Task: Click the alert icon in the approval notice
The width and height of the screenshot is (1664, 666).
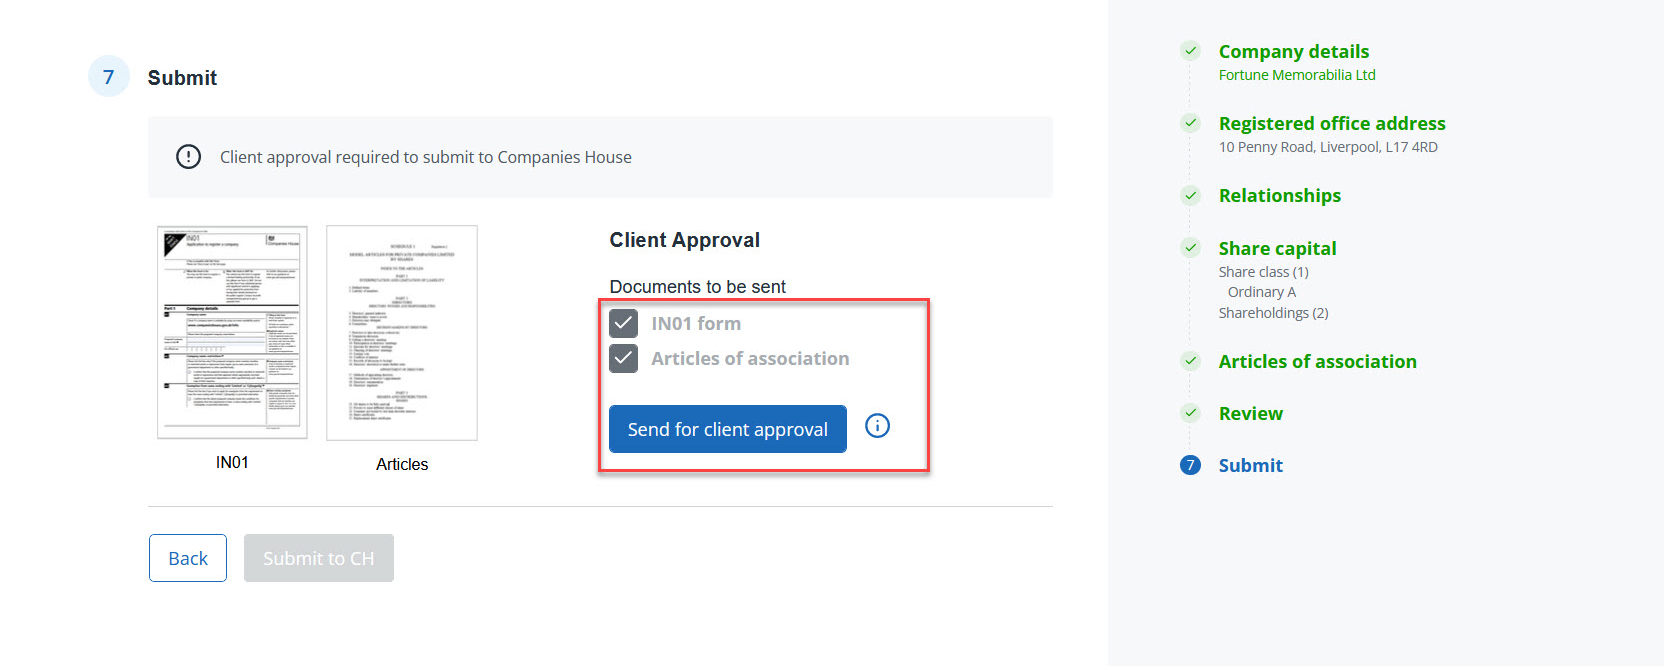Action: pyautogui.click(x=188, y=157)
